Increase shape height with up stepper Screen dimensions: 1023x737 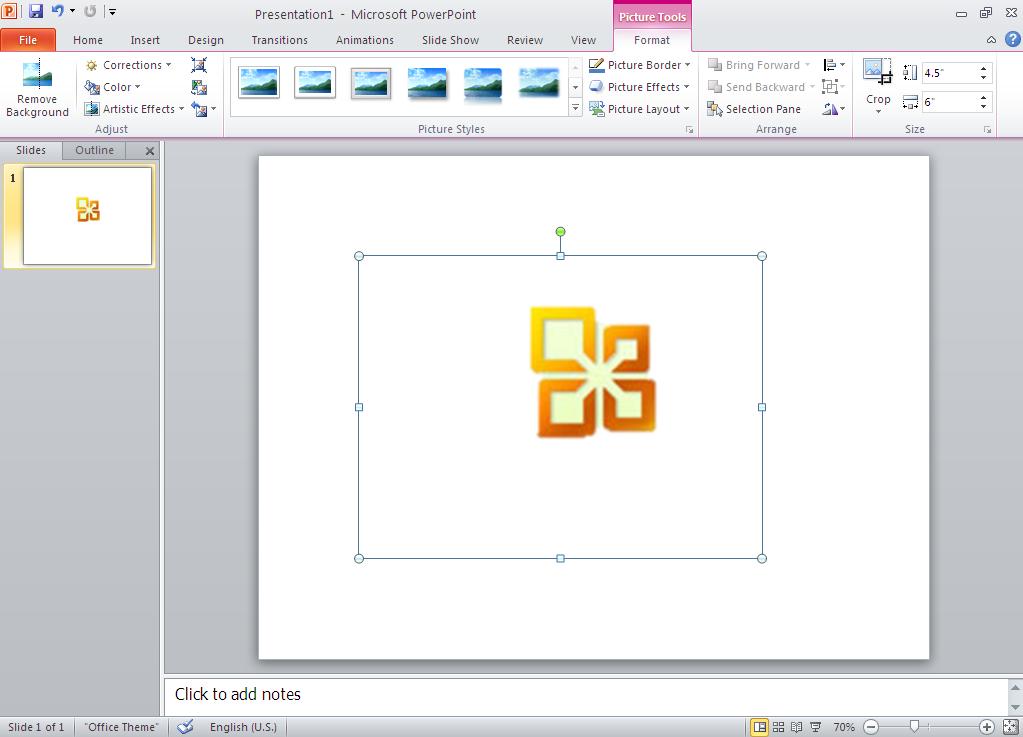(983, 68)
